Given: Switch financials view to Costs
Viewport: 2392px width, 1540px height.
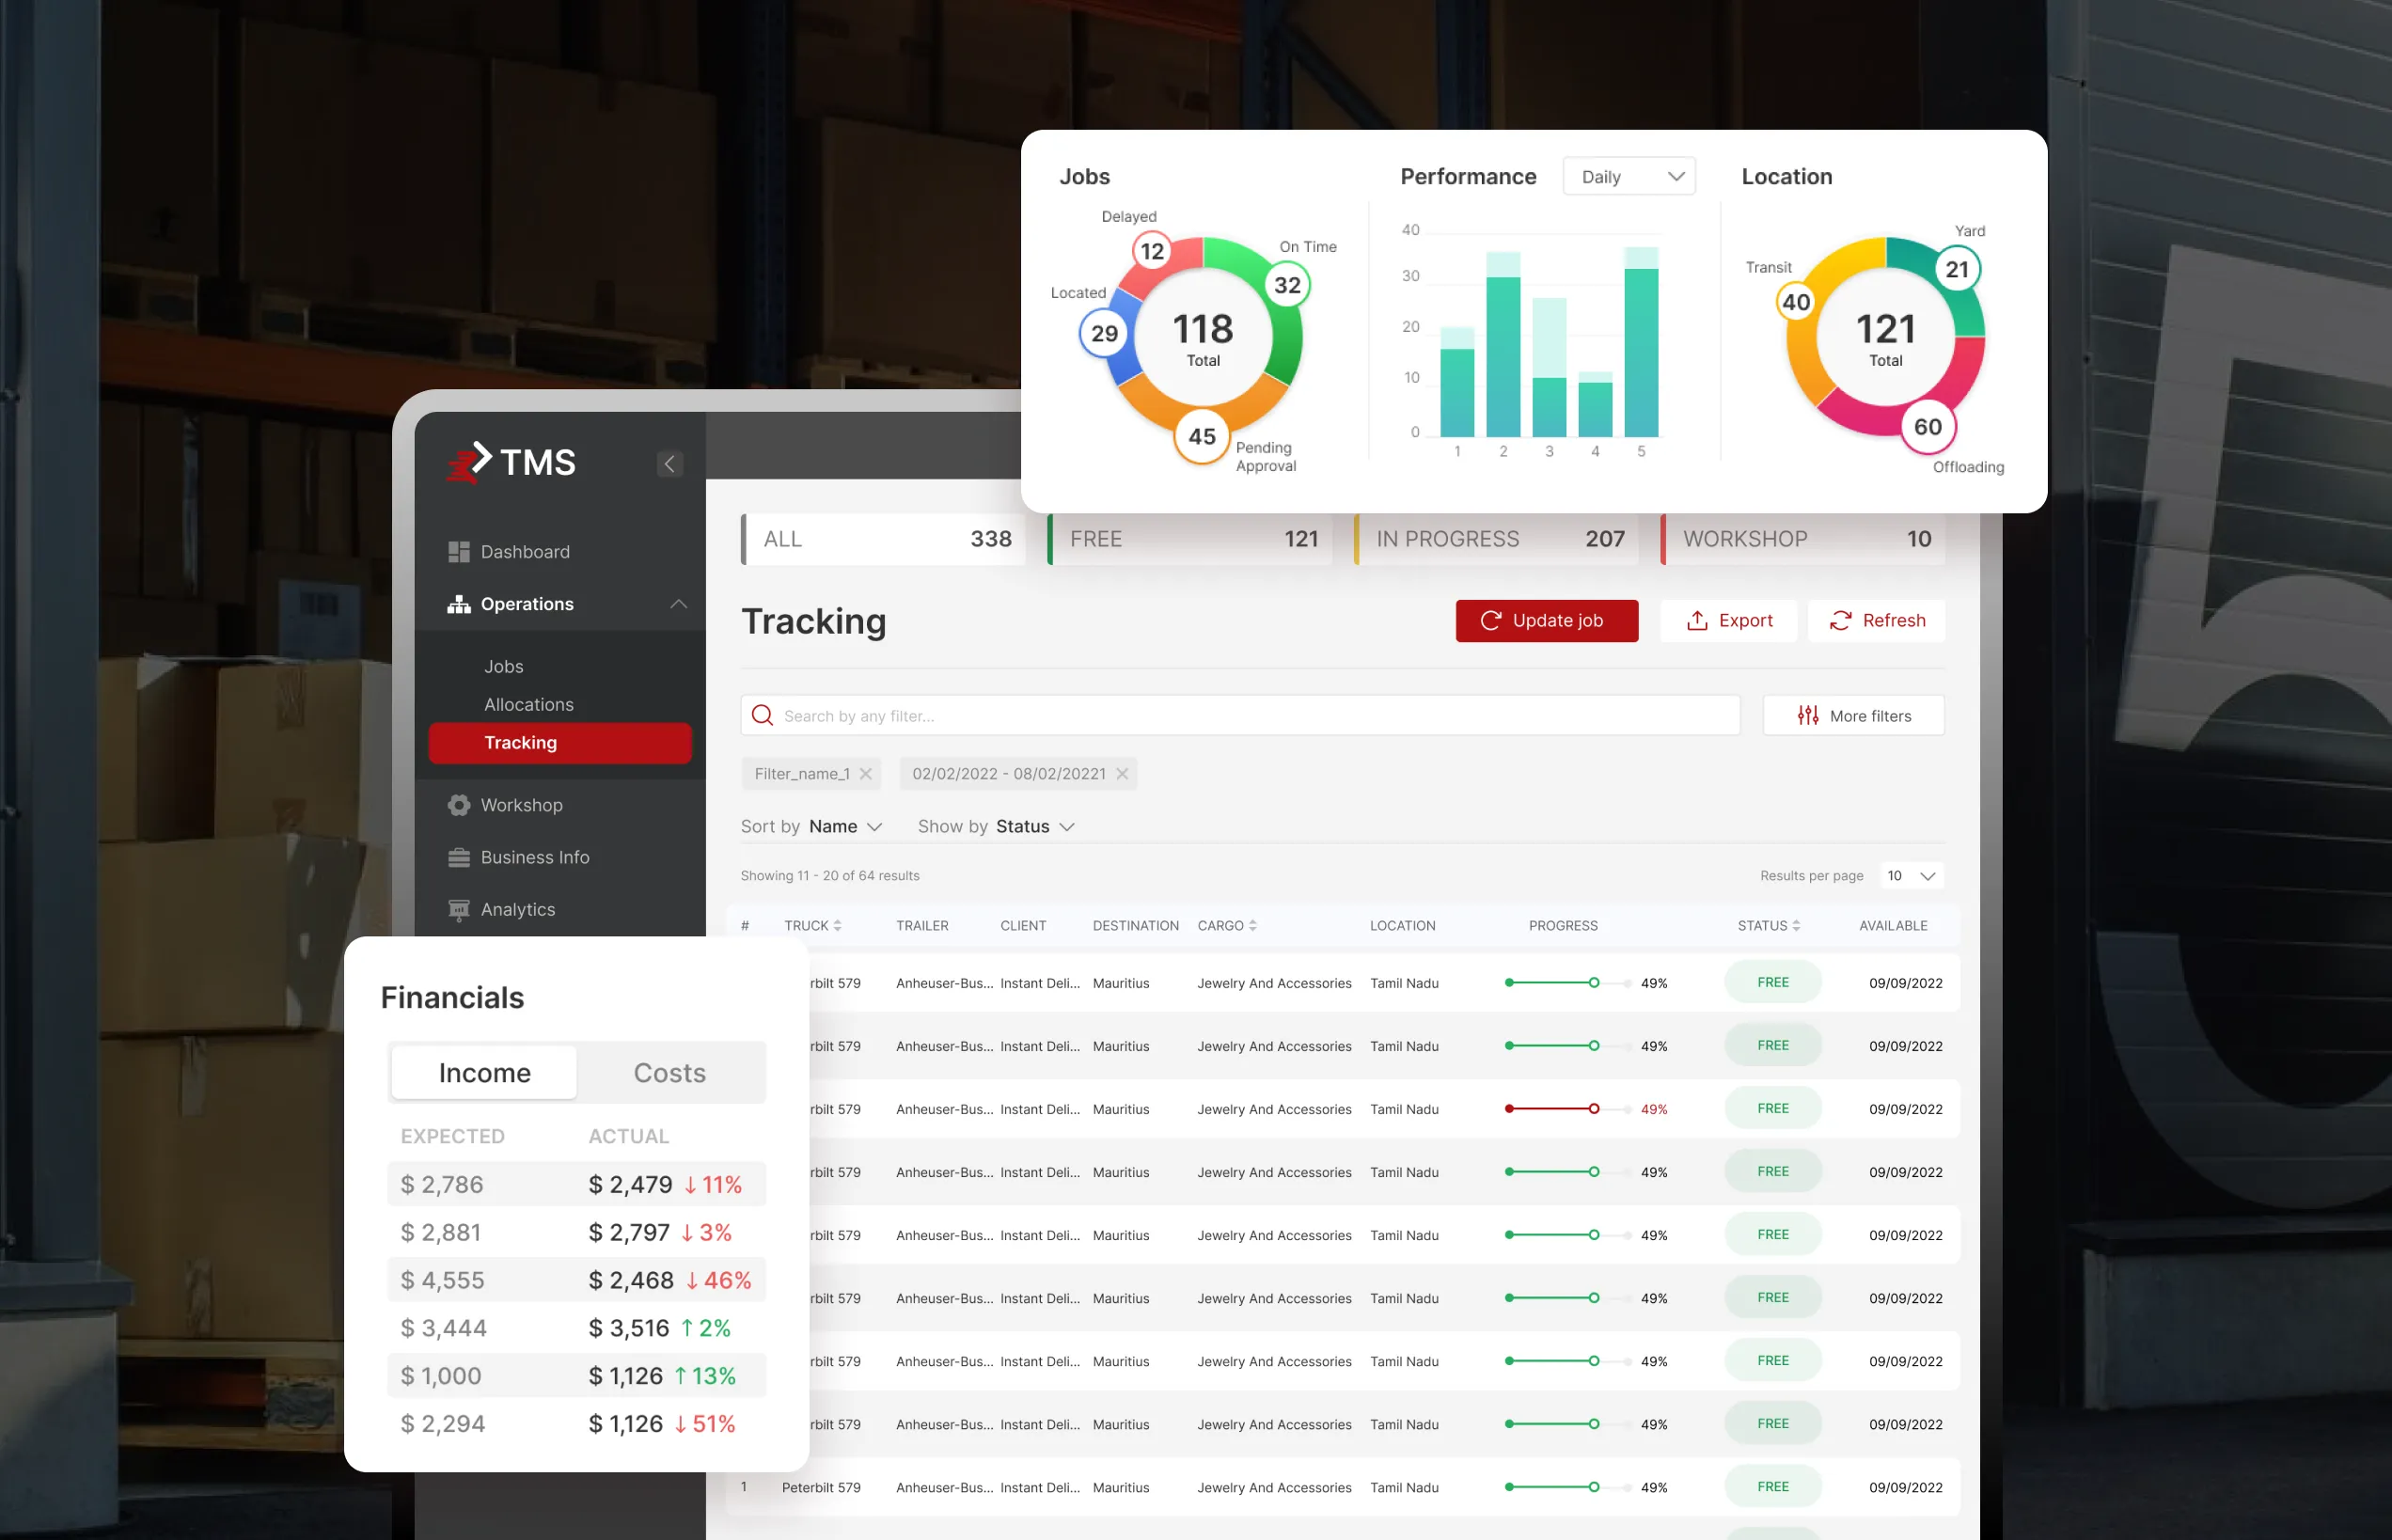Looking at the screenshot, I should click(669, 1073).
